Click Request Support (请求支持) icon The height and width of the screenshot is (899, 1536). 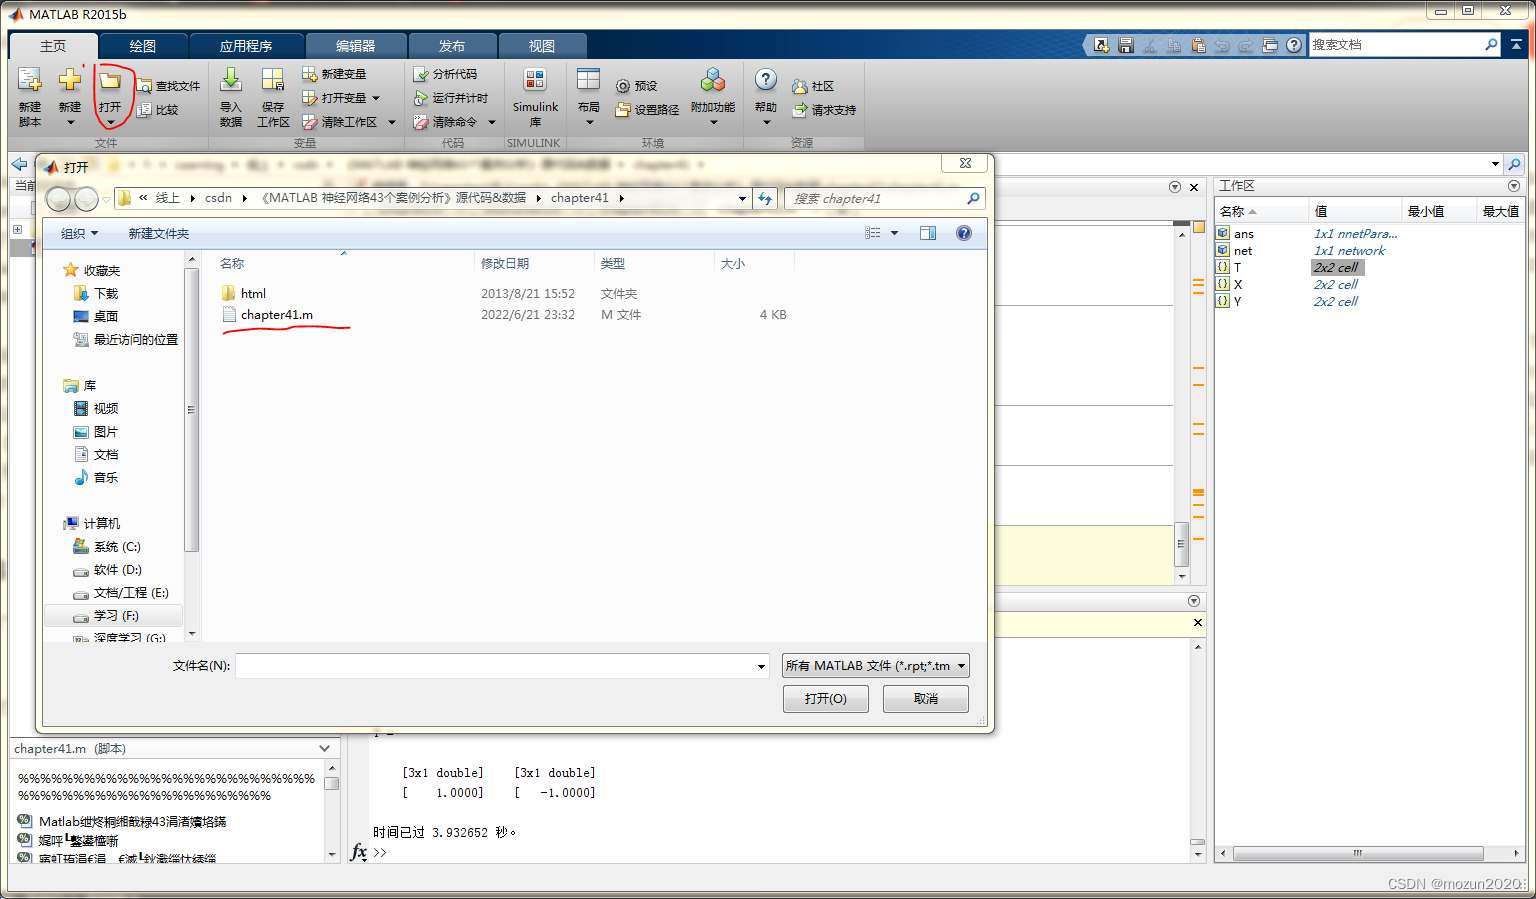pos(800,110)
